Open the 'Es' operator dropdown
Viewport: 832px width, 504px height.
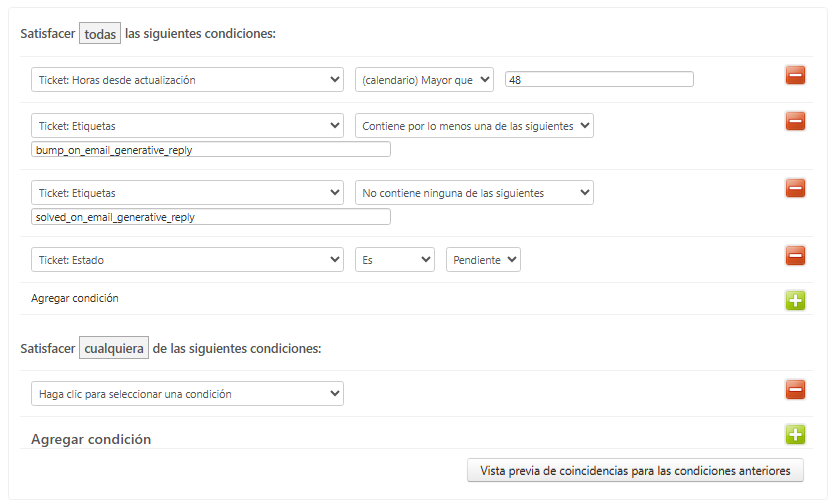pos(394,260)
